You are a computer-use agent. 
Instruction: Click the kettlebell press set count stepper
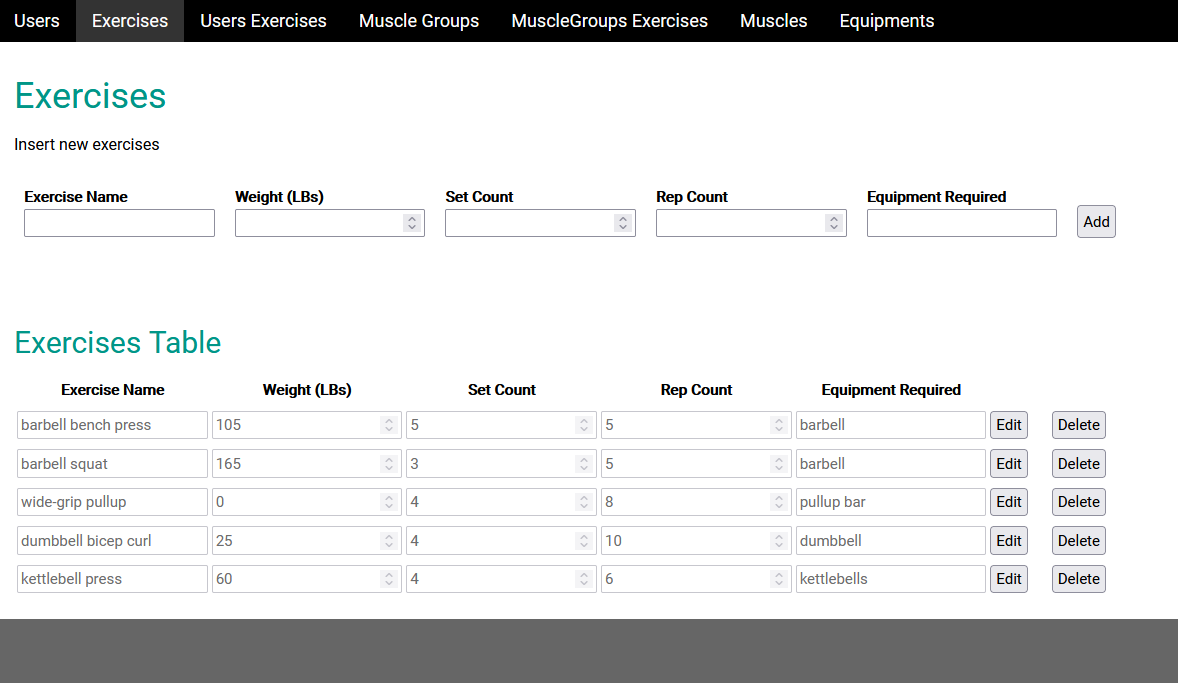[x=584, y=579]
